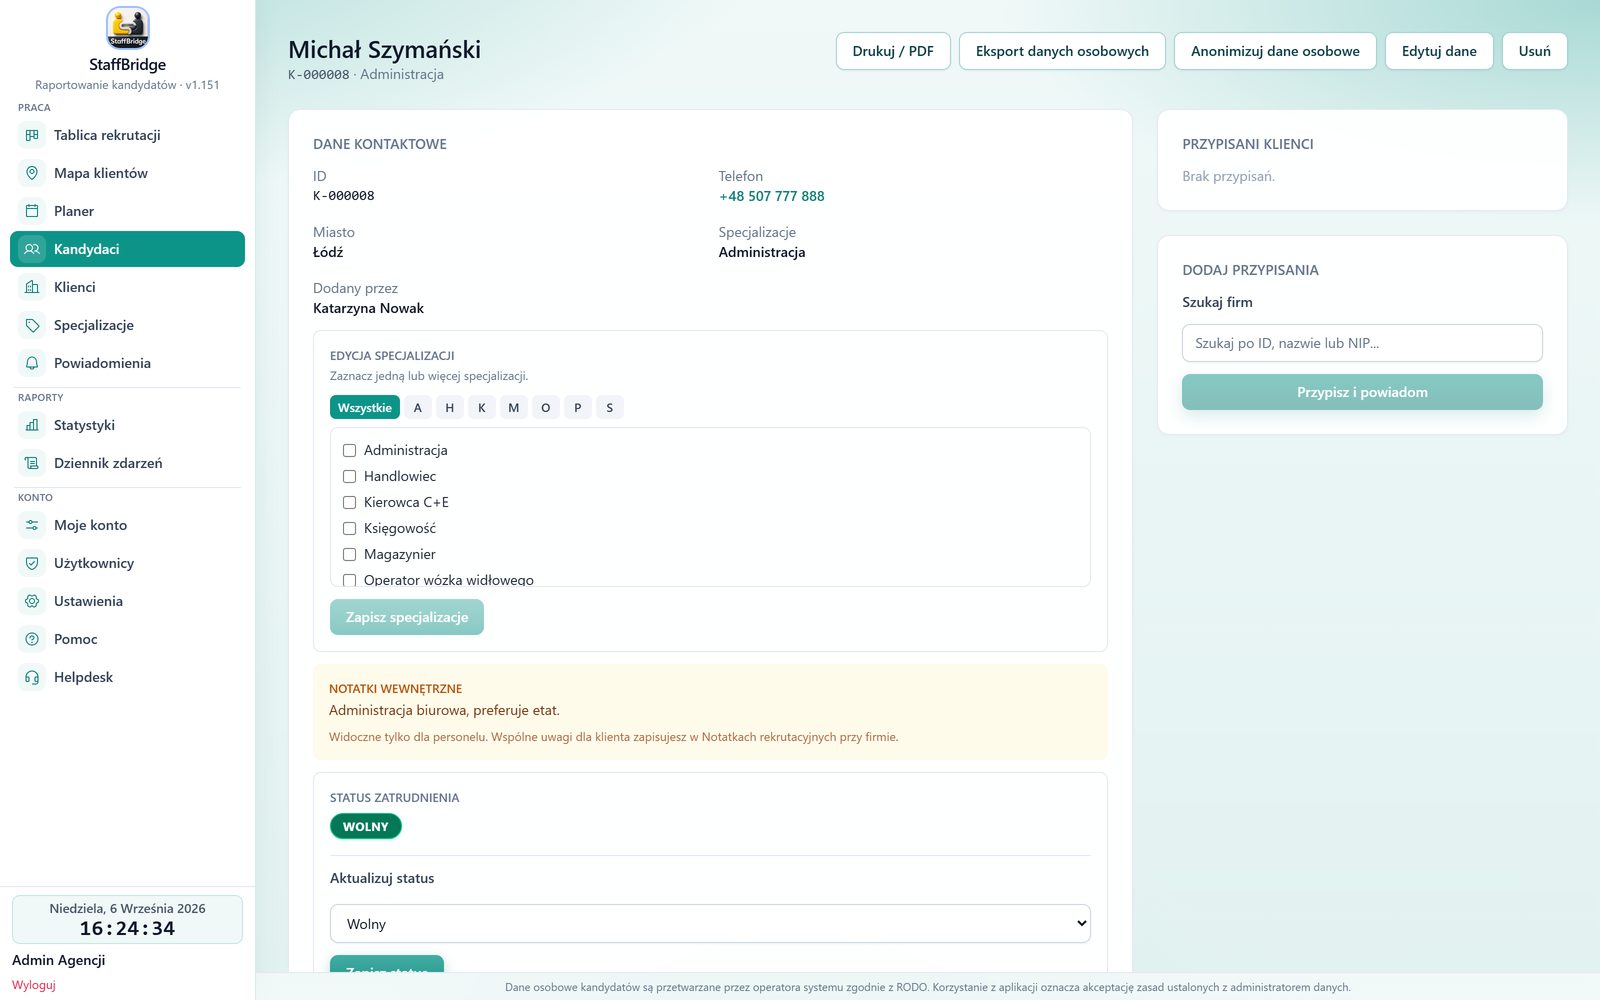Open the Aktualizuj status dropdown
Viewport: 1600px width, 1000px height.
710,924
